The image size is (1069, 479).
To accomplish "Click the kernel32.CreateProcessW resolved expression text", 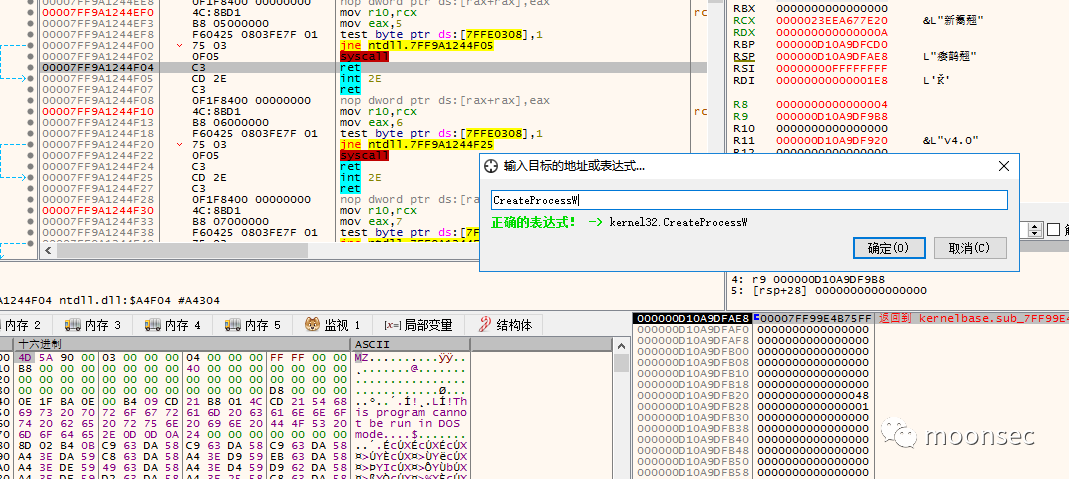I will pos(678,222).
